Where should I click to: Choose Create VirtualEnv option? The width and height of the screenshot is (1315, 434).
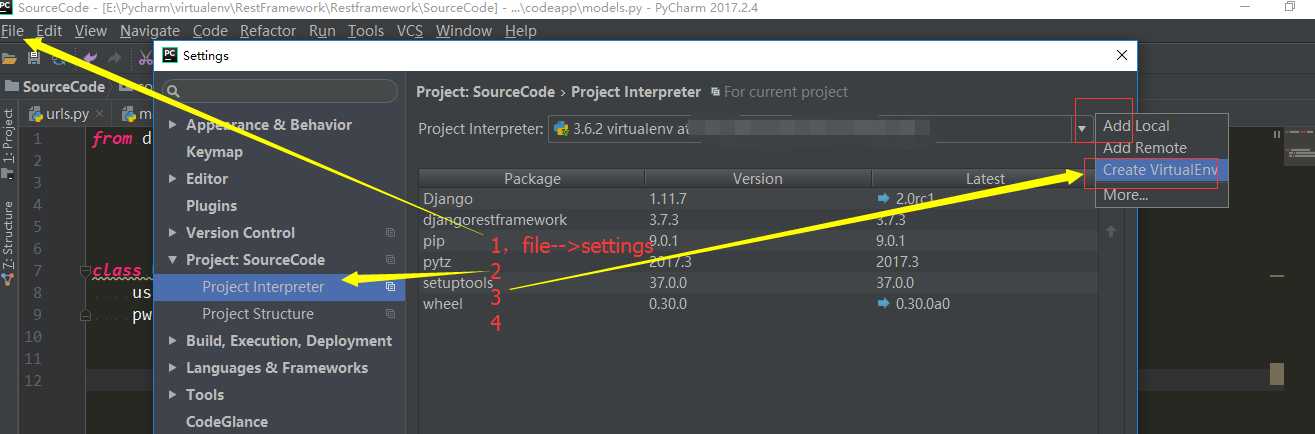pyautogui.click(x=1161, y=170)
